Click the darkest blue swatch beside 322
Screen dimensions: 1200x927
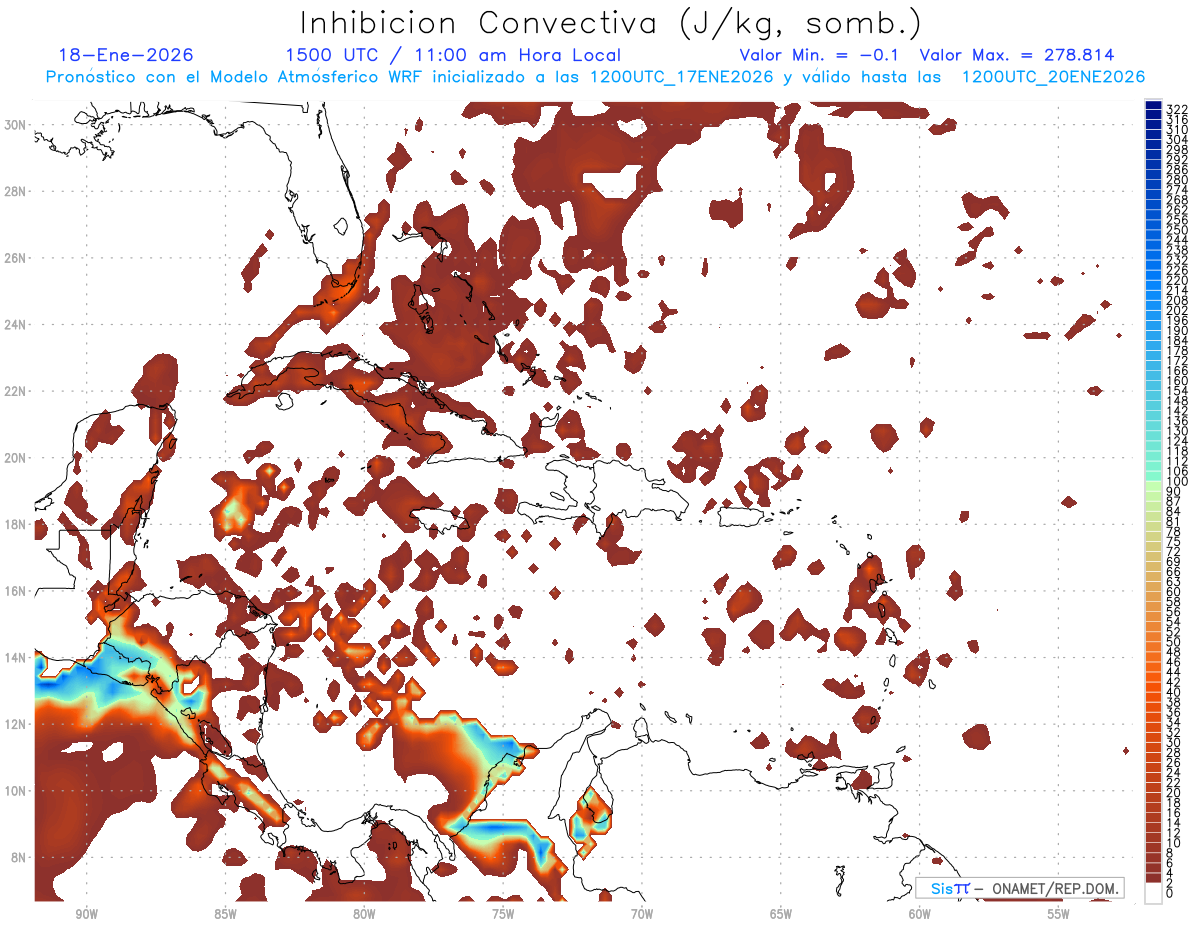click(1153, 106)
